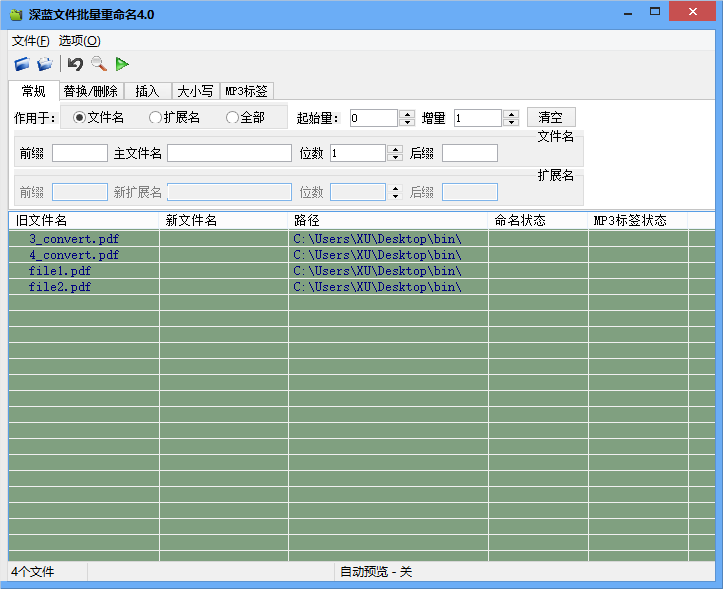The width and height of the screenshot is (723, 589).
Task: Select the 全部 radio button
Action: pos(232,117)
